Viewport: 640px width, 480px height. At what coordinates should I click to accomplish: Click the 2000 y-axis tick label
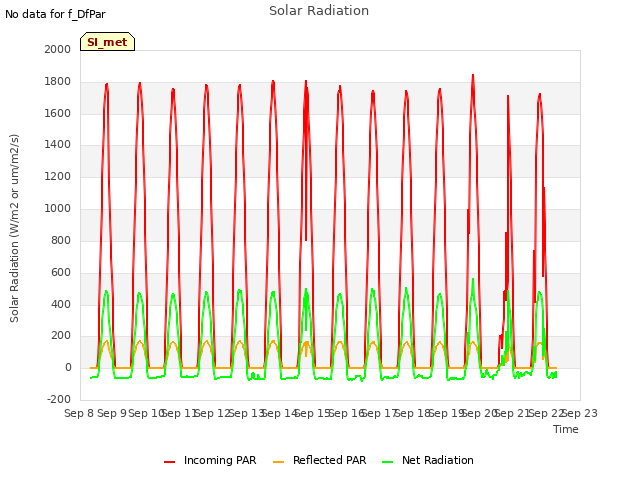click(x=58, y=49)
